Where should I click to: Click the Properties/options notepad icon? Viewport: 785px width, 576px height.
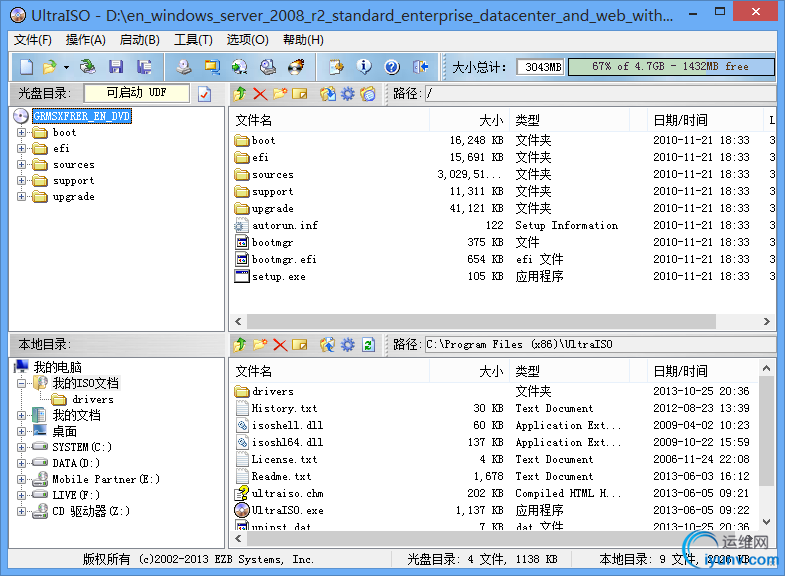click(x=336, y=67)
